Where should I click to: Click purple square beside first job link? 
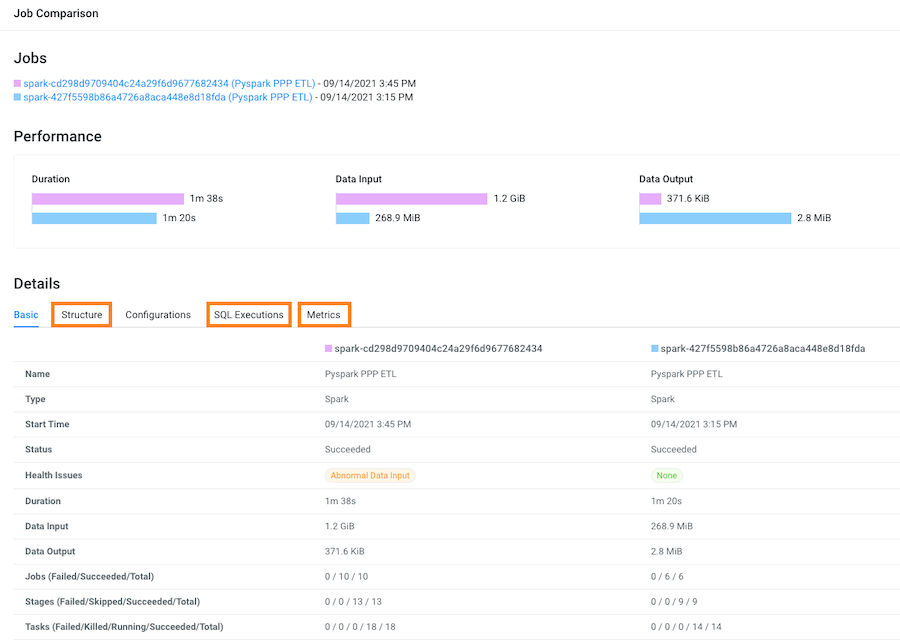pyautogui.click(x=17, y=84)
